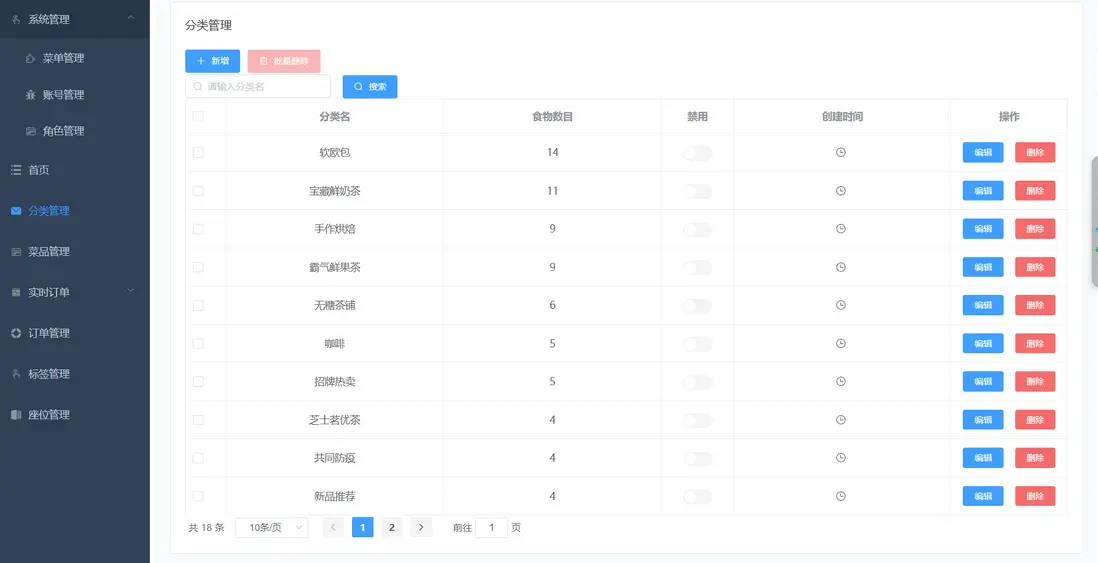Click the 实时订单 icon
The width and height of the screenshot is (1098, 563).
[16, 292]
